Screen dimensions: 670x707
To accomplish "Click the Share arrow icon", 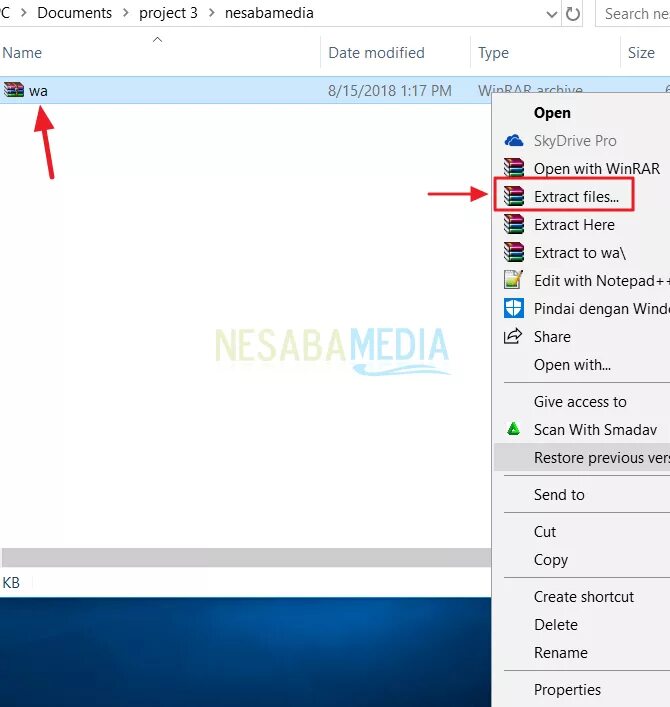I will click(513, 336).
